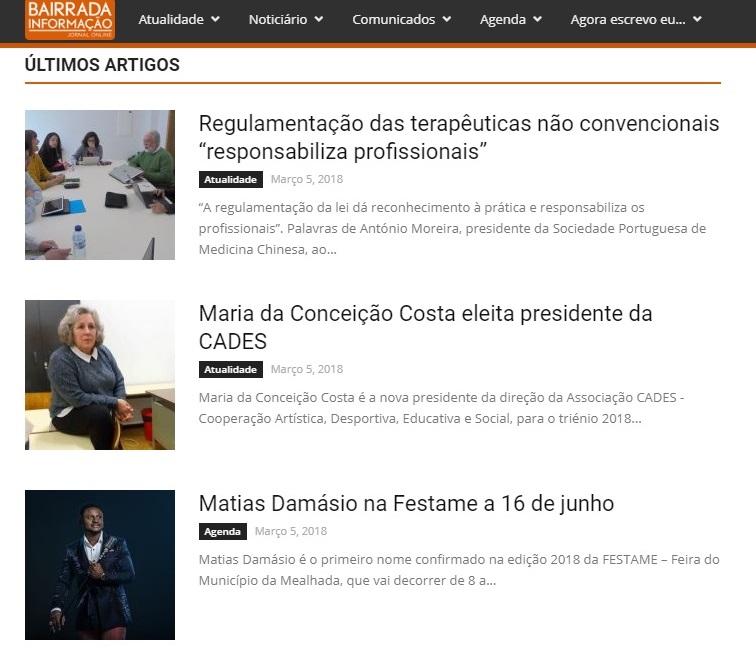Click Atualidade tag on CADES article

pyautogui.click(x=230, y=369)
